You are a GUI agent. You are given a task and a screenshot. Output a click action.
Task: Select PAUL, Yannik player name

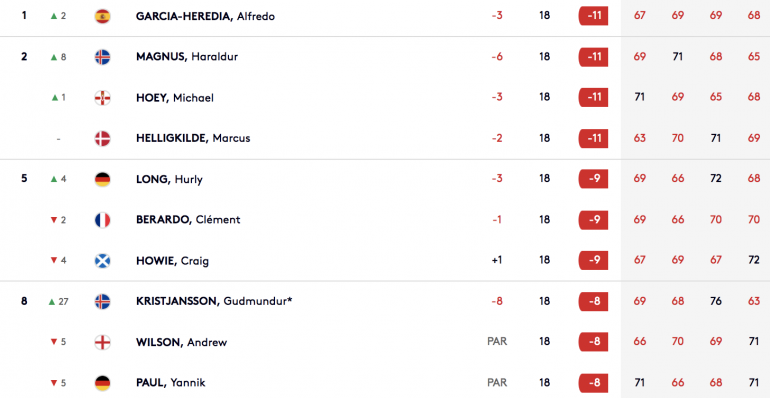pos(170,383)
